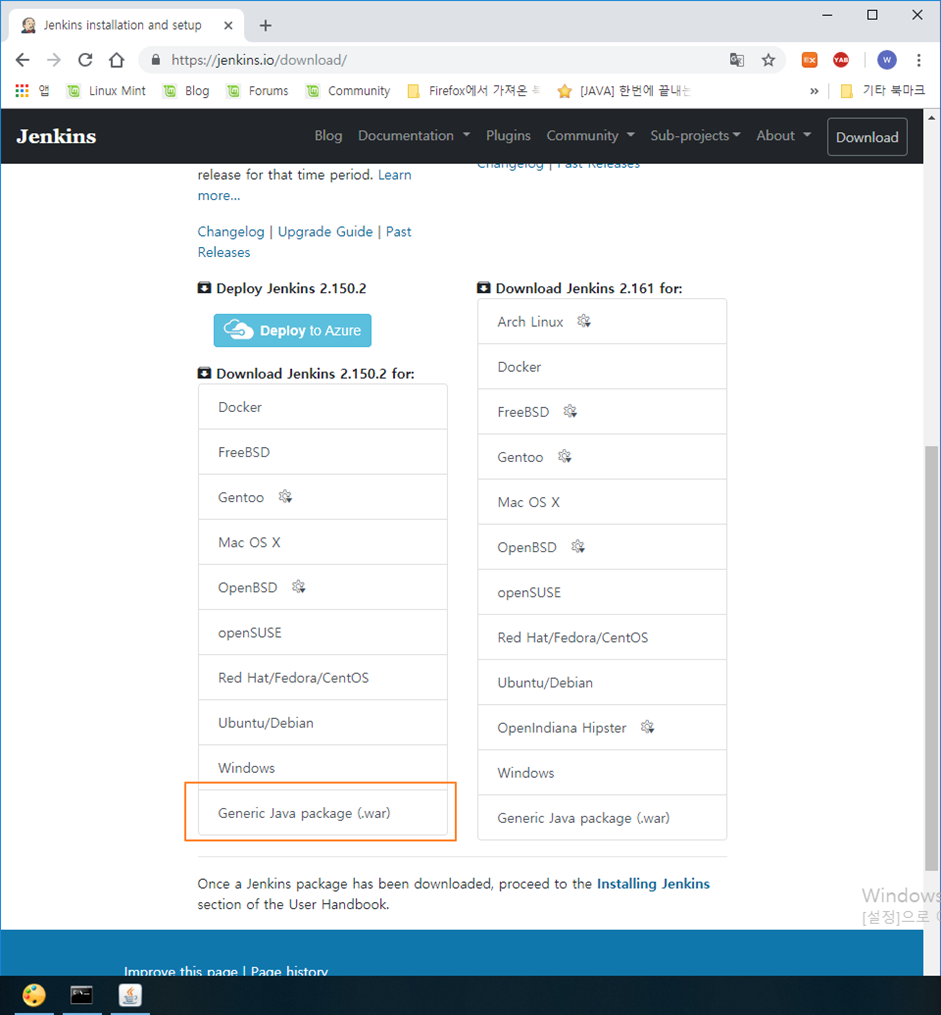Expand the Documentation dropdown menu
The image size is (941, 1015).
point(414,136)
